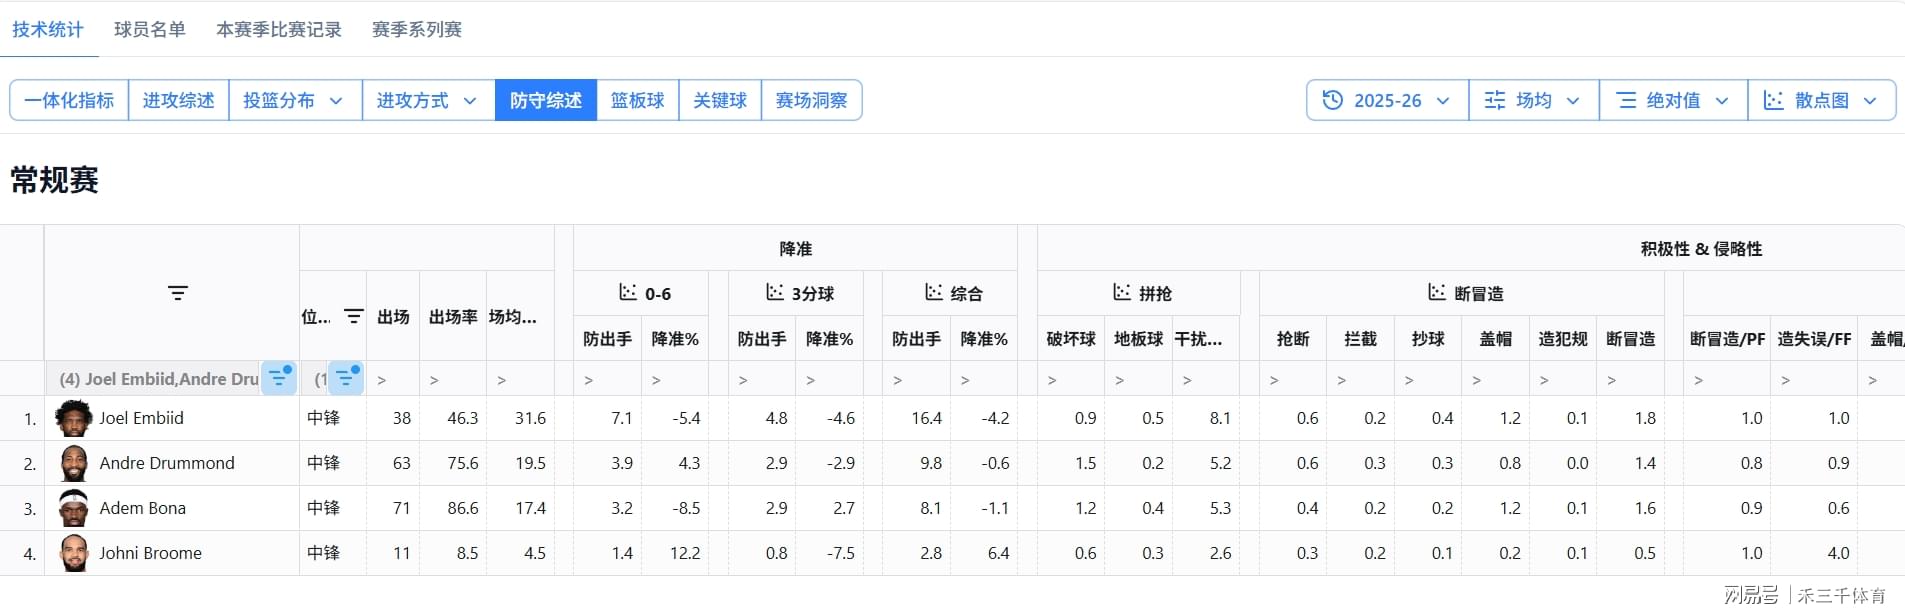Select the 防守综述 view

(x=546, y=100)
